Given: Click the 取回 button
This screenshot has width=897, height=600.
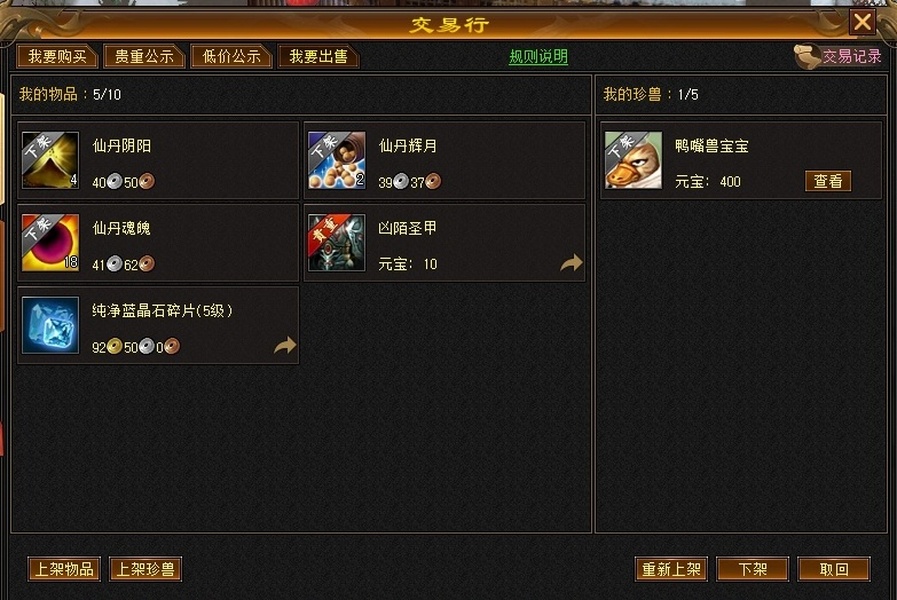Looking at the screenshot, I should 834,569.
